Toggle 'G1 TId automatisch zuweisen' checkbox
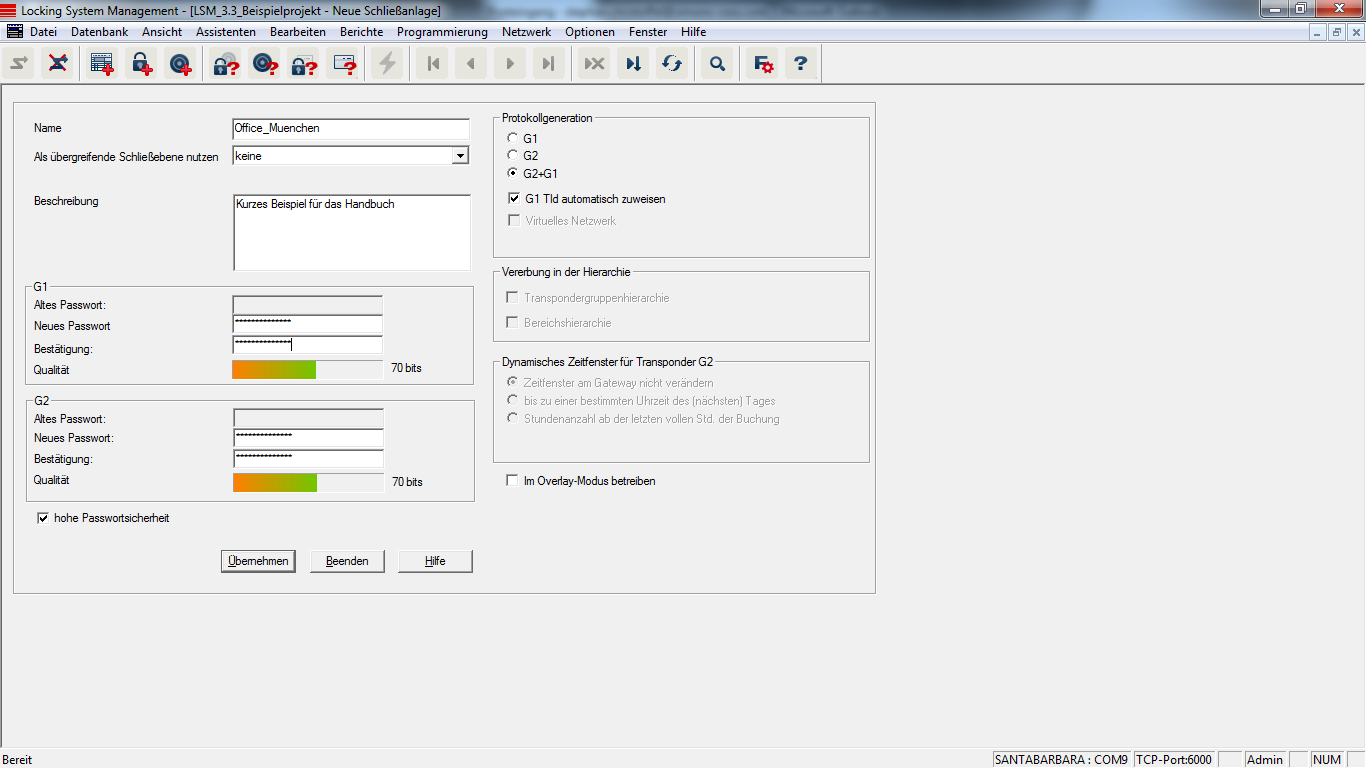Viewport: 1366px width, 768px height. [x=514, y=199]
